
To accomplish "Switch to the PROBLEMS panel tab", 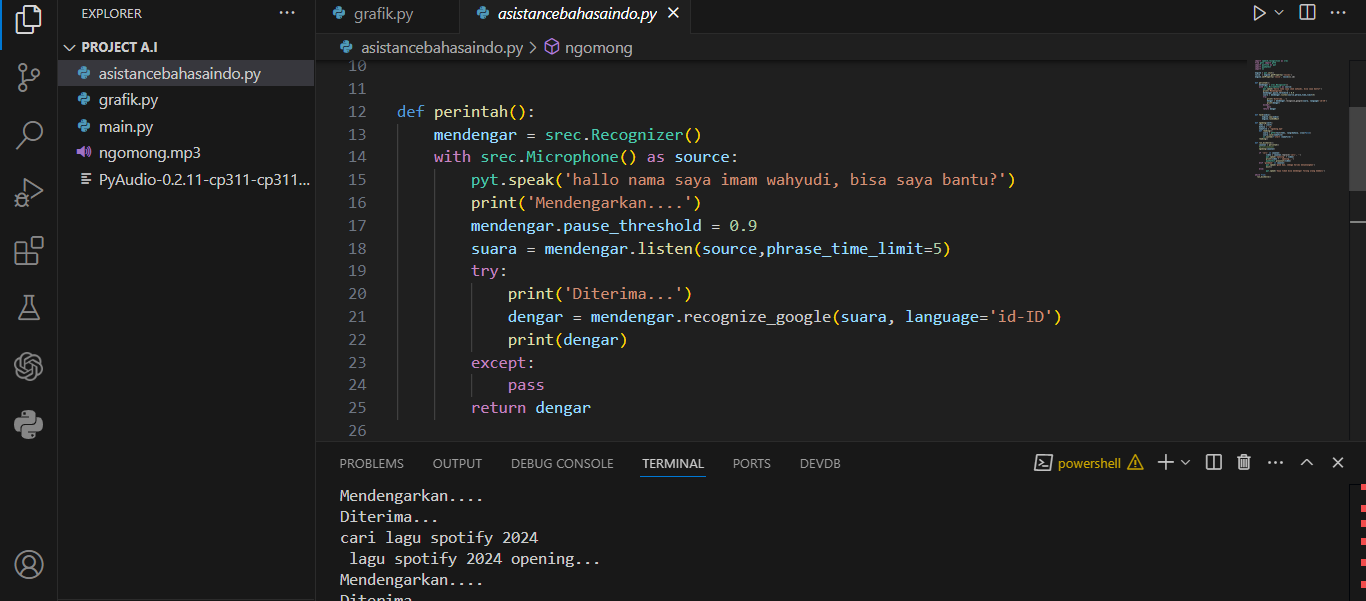I will [371, 464].
